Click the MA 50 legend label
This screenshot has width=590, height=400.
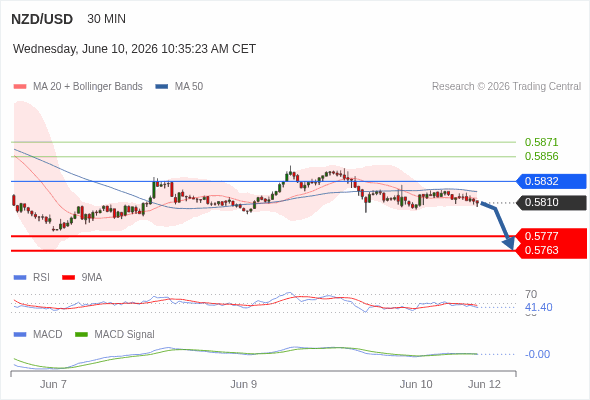pyautogui.click(x=189, y=87)
